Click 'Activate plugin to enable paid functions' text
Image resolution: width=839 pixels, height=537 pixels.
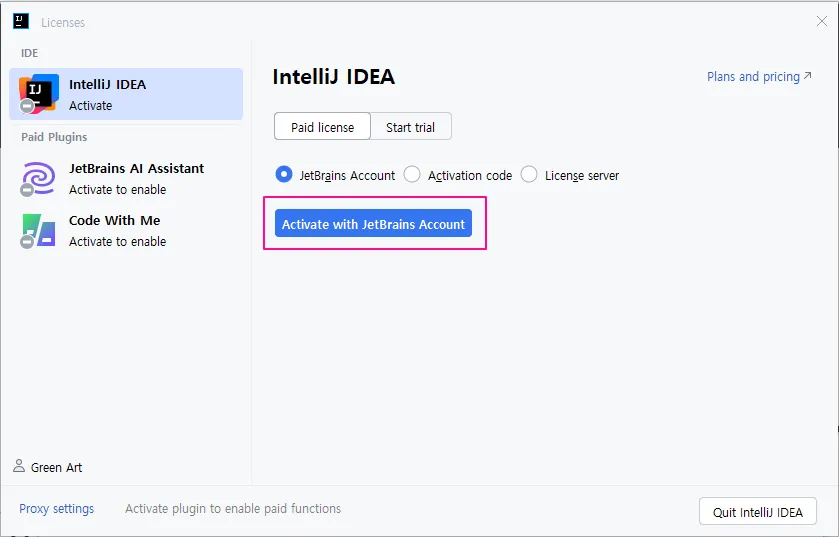(233, 508)
